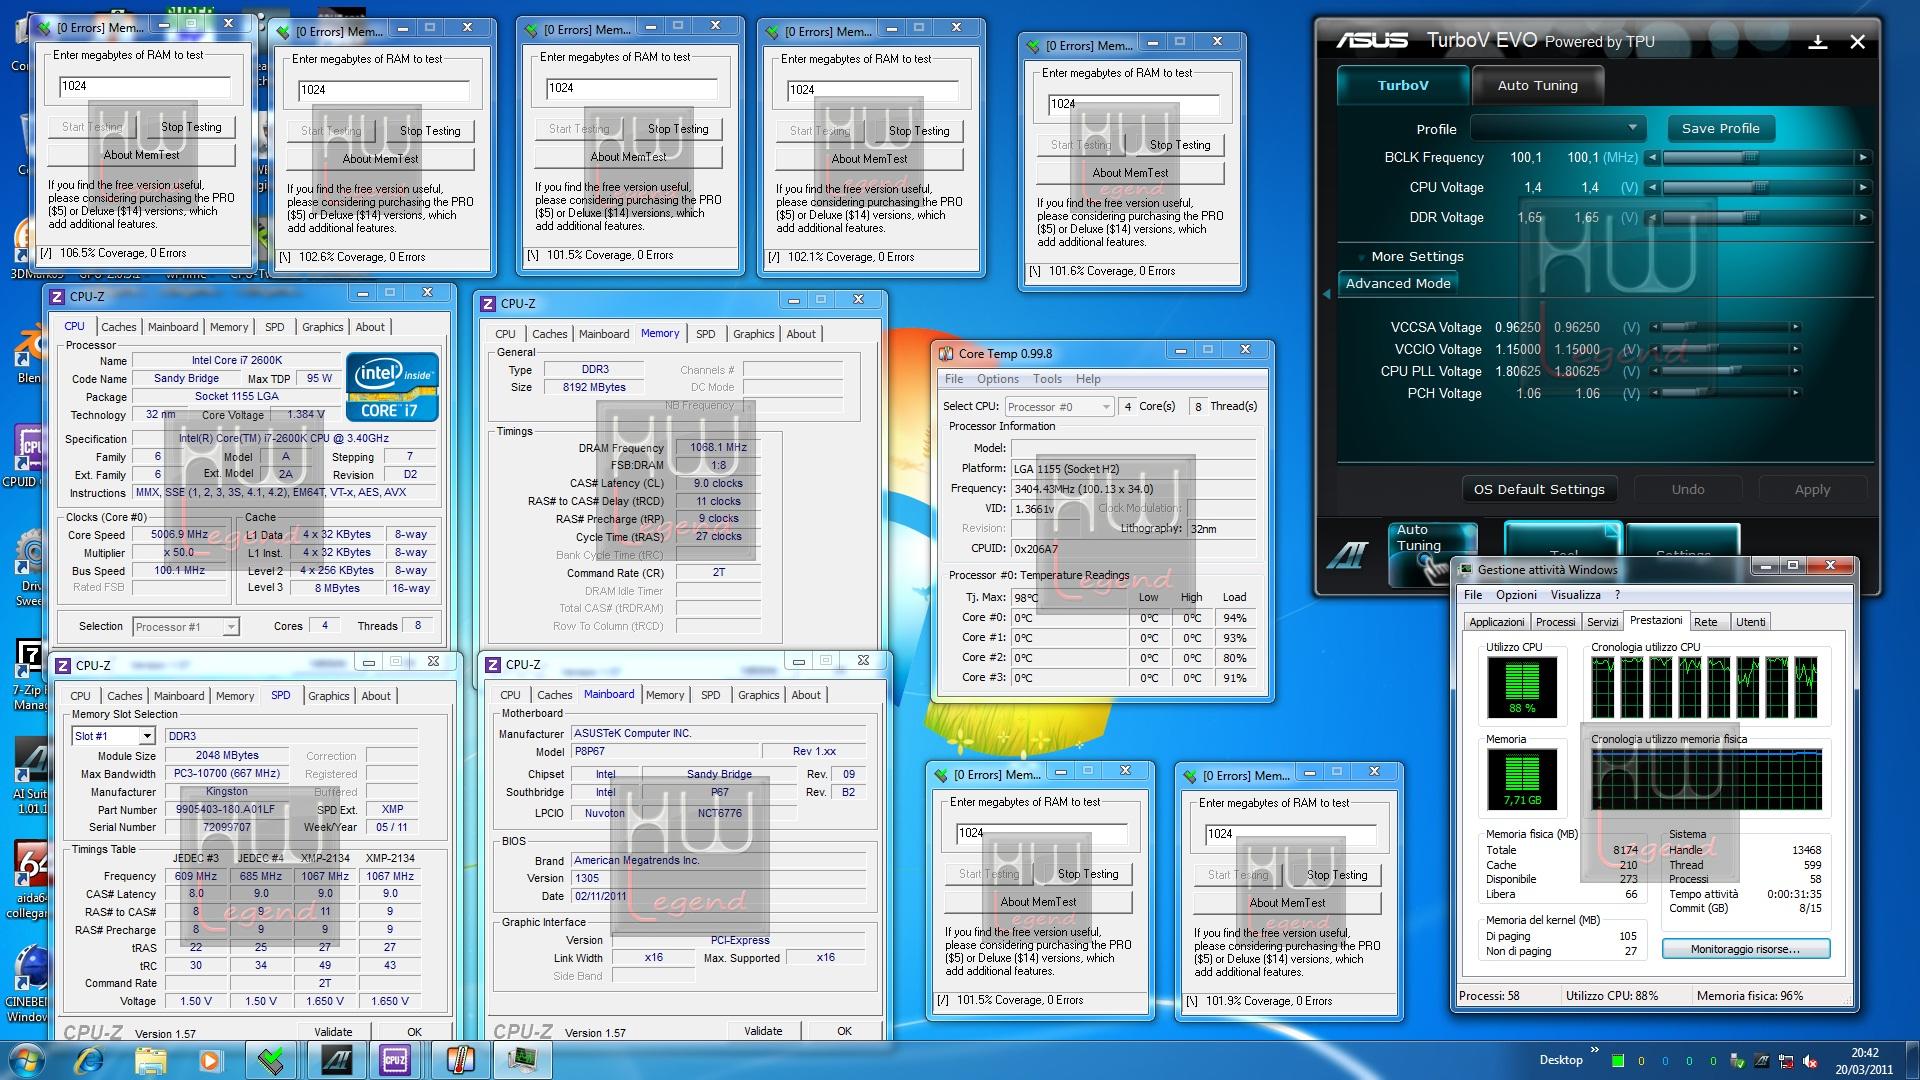
Task: Click the network tray icon with red X
Action: [1786, 1061]
